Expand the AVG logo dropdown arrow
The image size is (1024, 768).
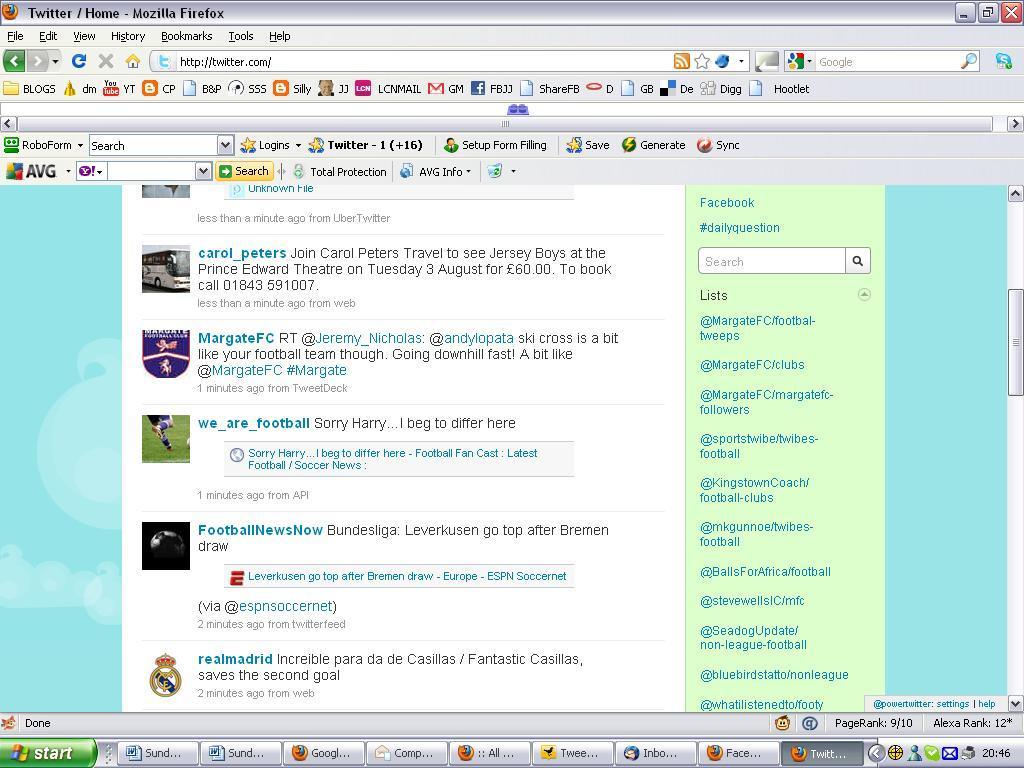[x=68, y=172]
